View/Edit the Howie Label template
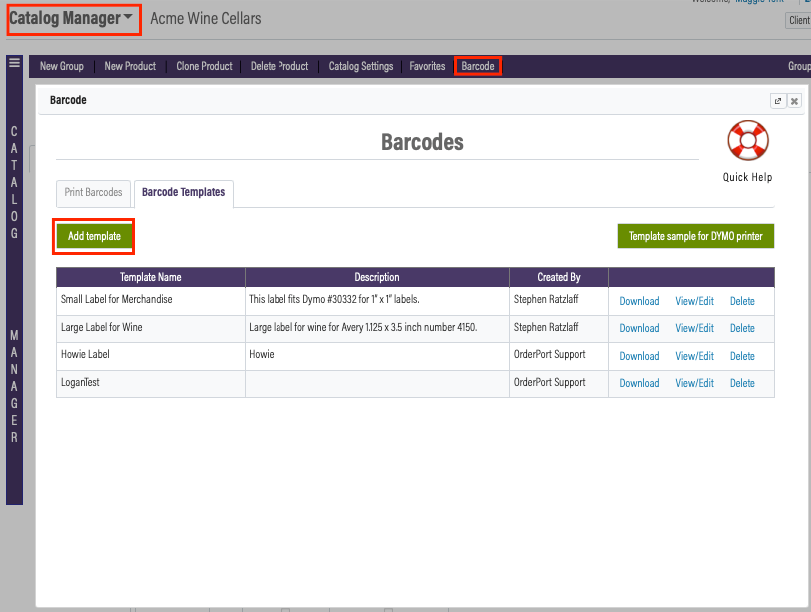Screen dimensions: 811x612 694,356
